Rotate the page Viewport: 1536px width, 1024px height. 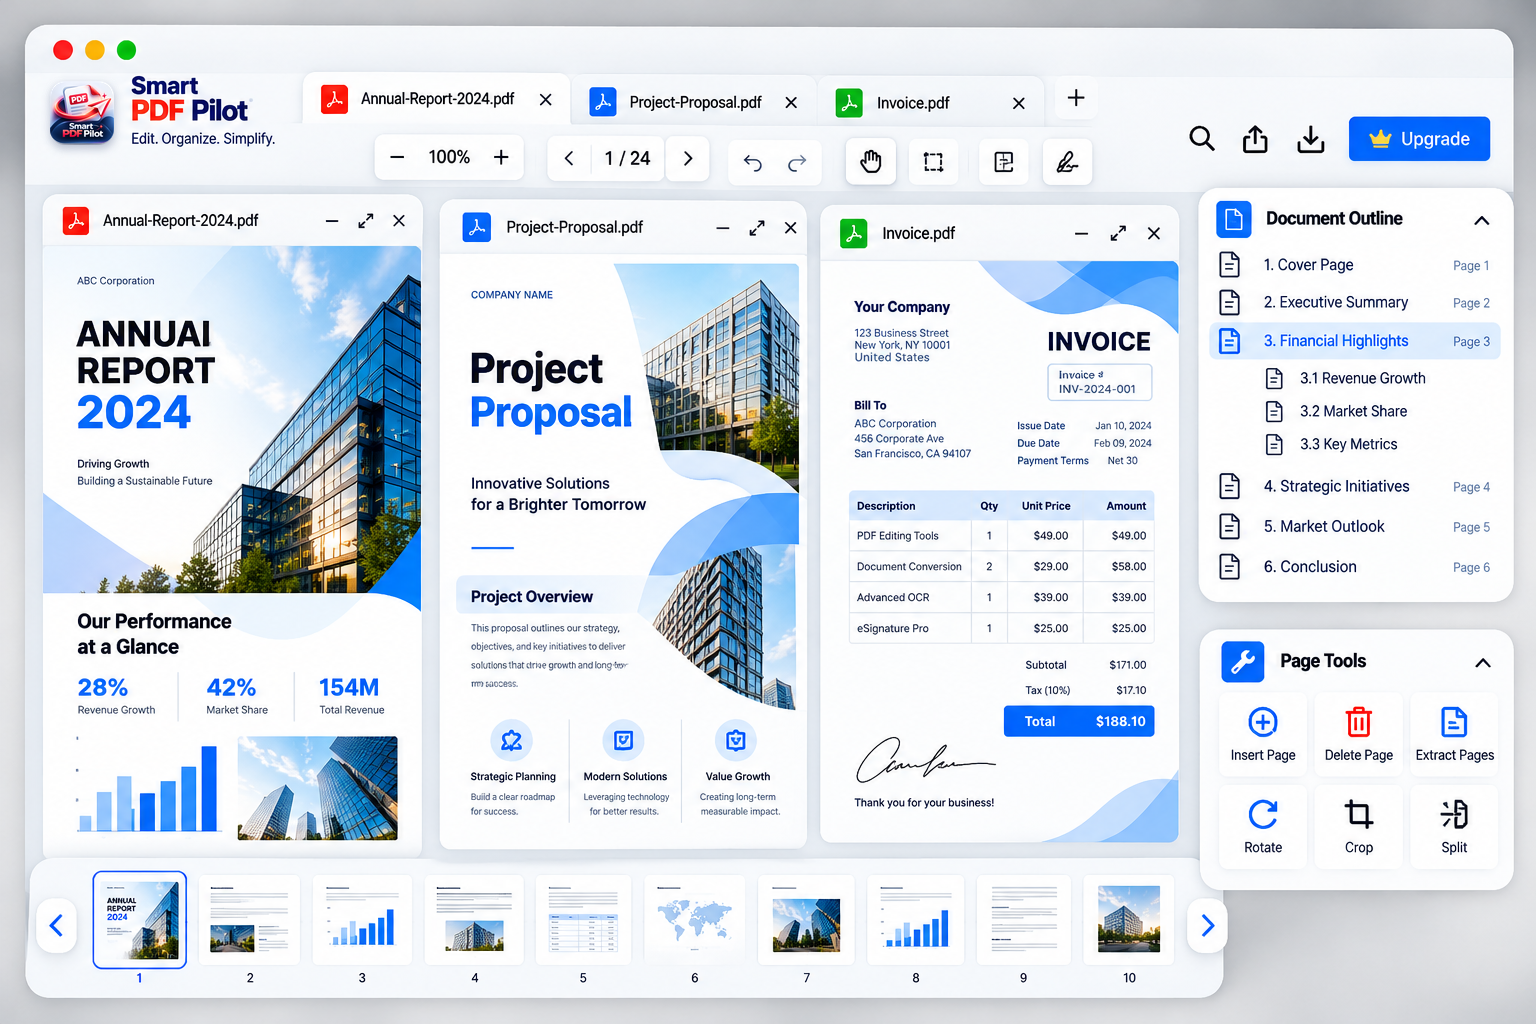tap(1263, 826)
